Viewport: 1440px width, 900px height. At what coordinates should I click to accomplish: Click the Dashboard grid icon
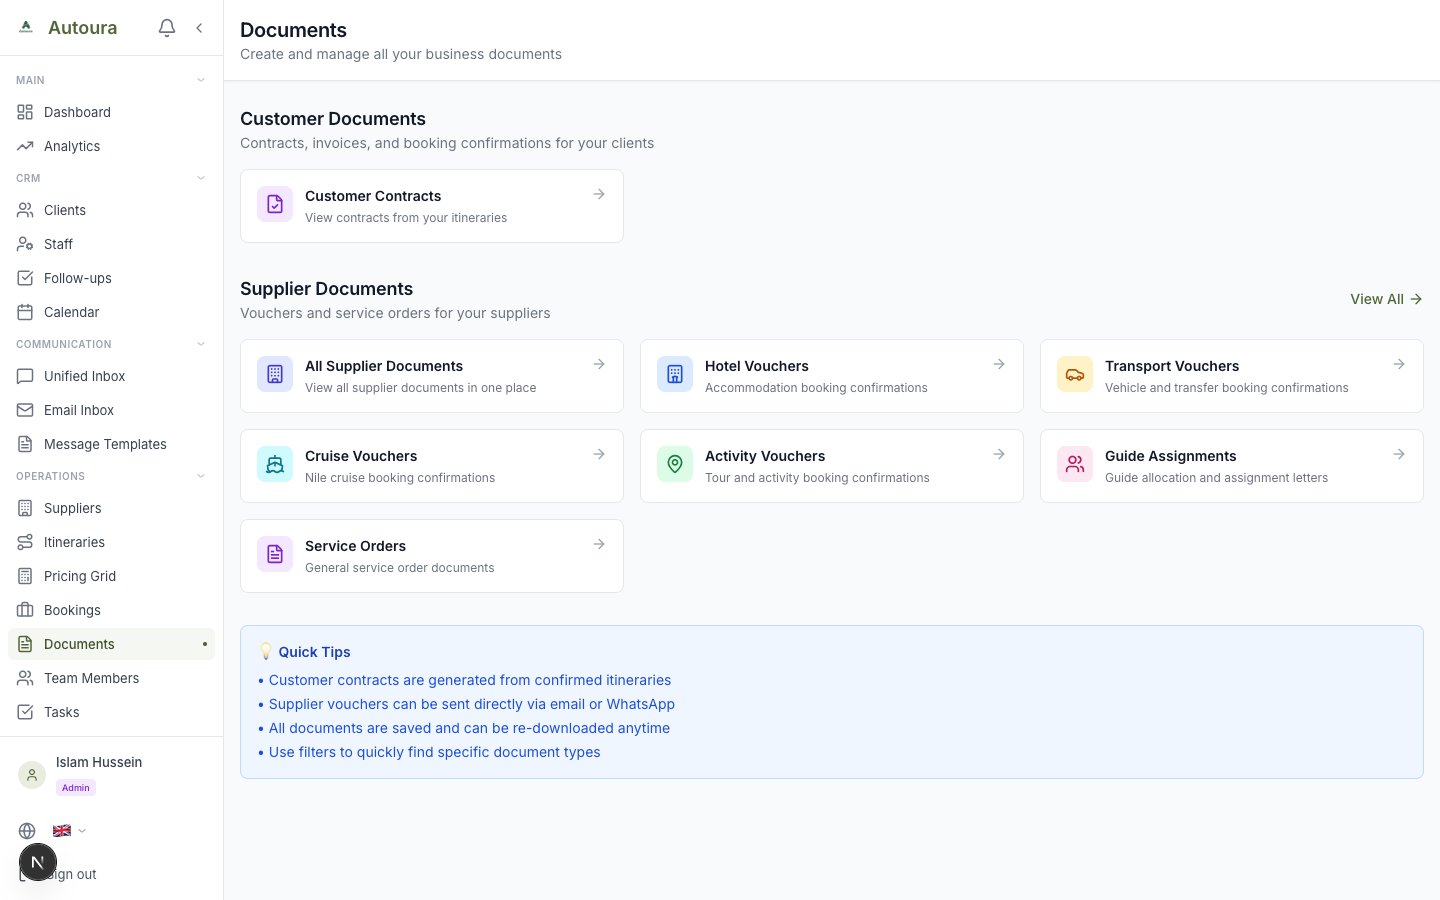(25, 112)
